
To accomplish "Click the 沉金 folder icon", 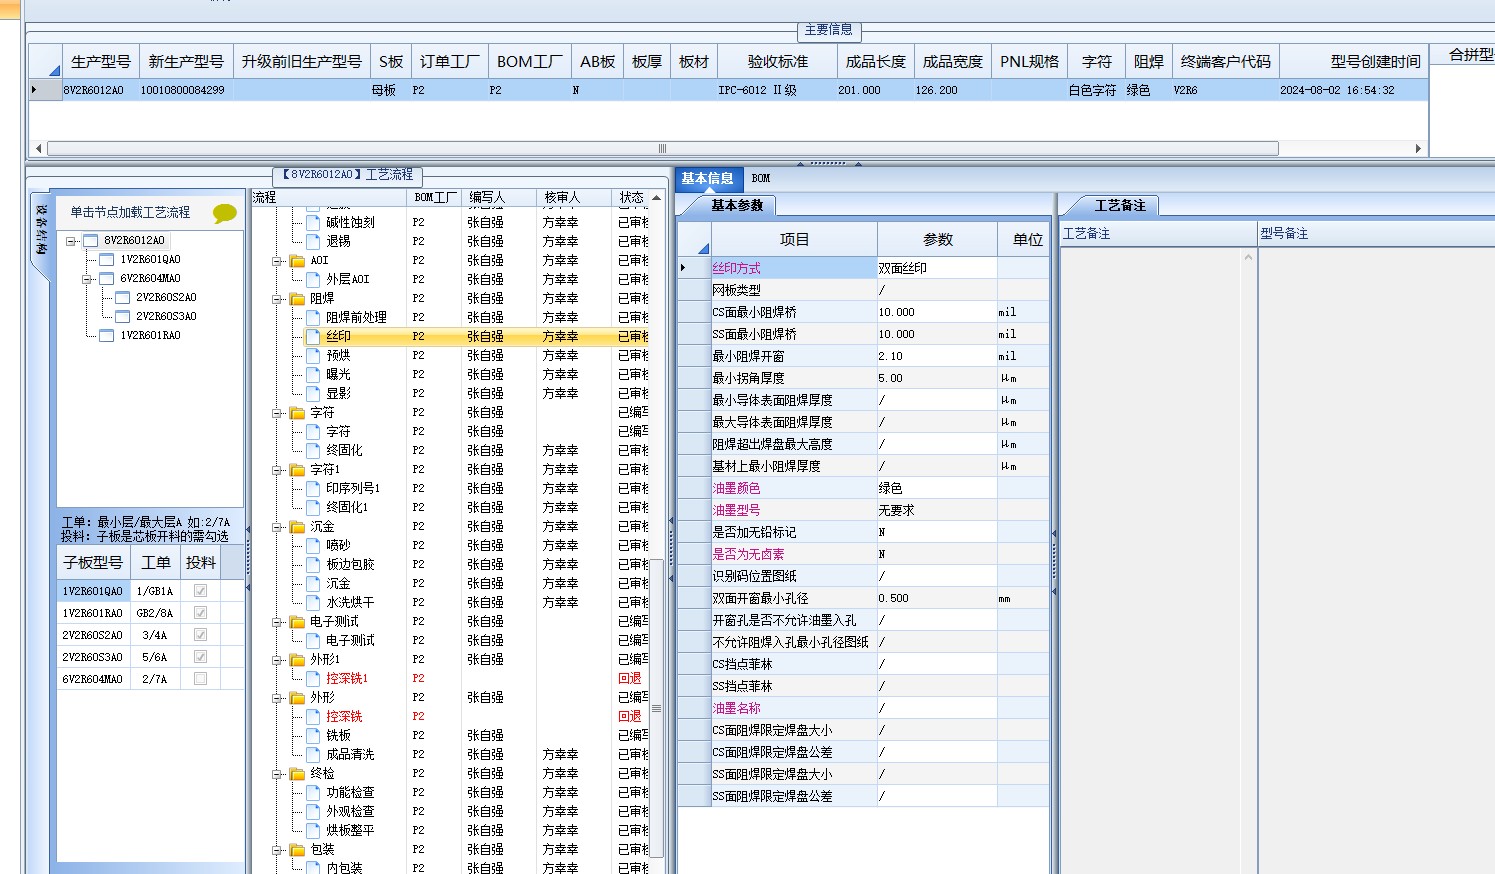I will [297, 526].
